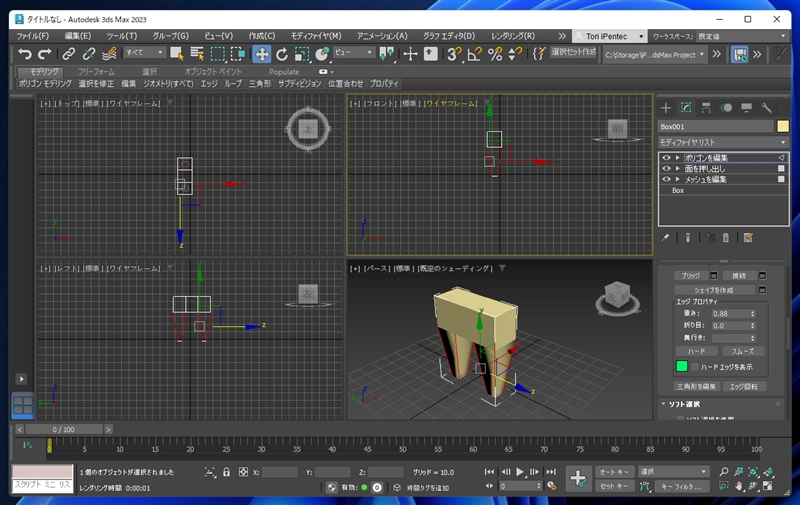The height and width of the screenshot is (505, 800).
Task: Click the Remove Modifier trash icon
Action: coord(726,238)
